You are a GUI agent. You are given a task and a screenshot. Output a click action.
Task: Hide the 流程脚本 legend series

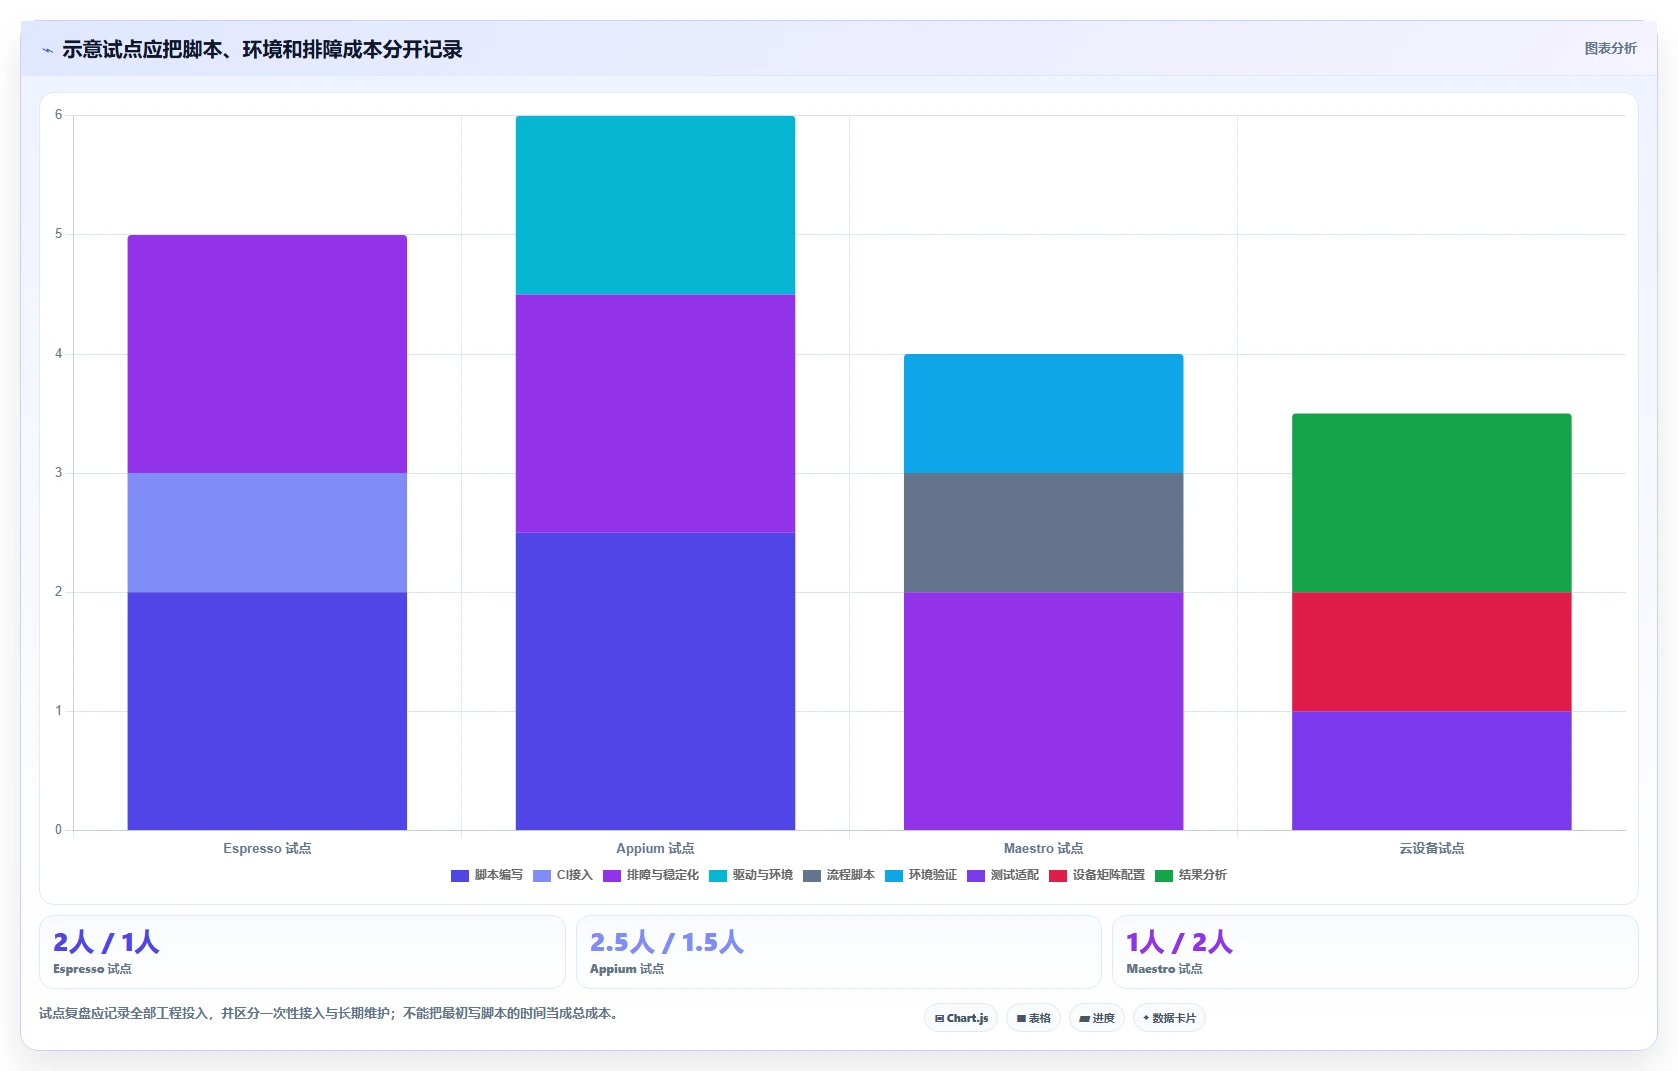point(839,875)
